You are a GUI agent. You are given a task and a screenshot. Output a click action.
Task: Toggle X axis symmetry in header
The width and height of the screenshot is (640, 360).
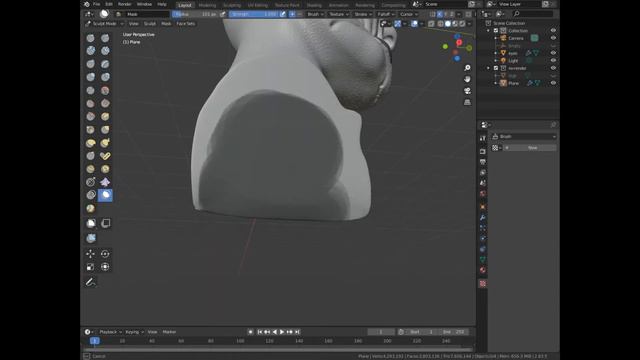[x=440, y=14]
